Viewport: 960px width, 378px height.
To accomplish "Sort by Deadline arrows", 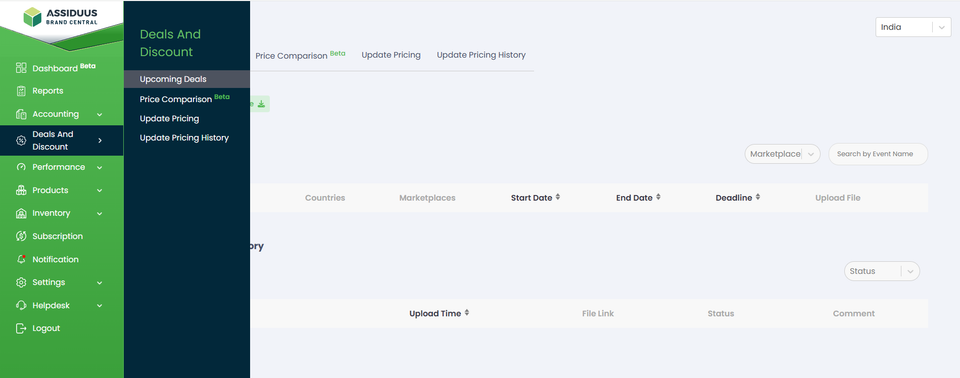I will (757, 198).
